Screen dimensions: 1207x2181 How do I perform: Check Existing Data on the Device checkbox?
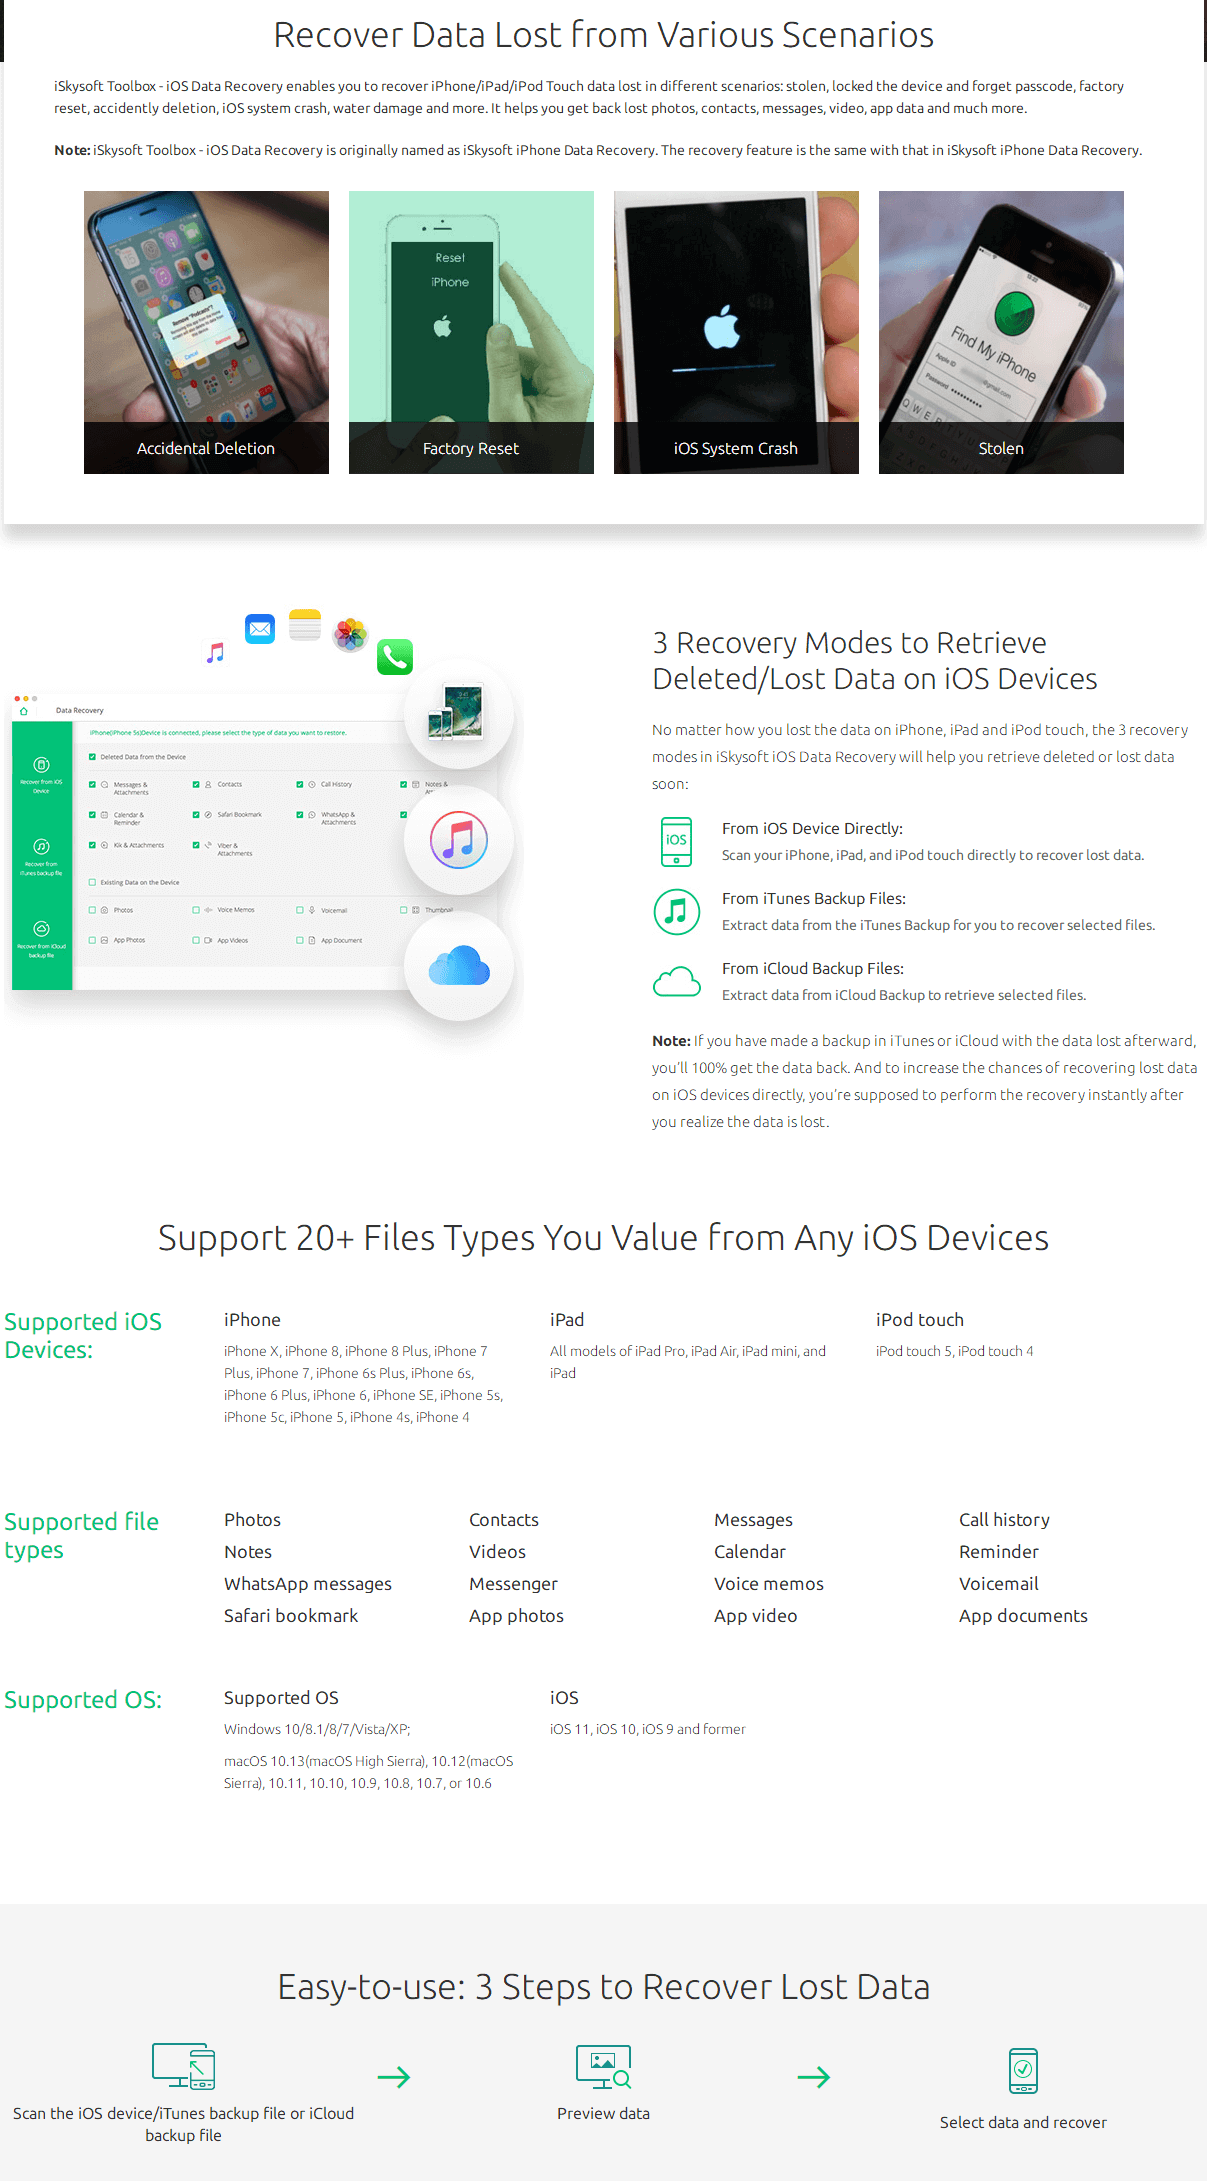92,883
